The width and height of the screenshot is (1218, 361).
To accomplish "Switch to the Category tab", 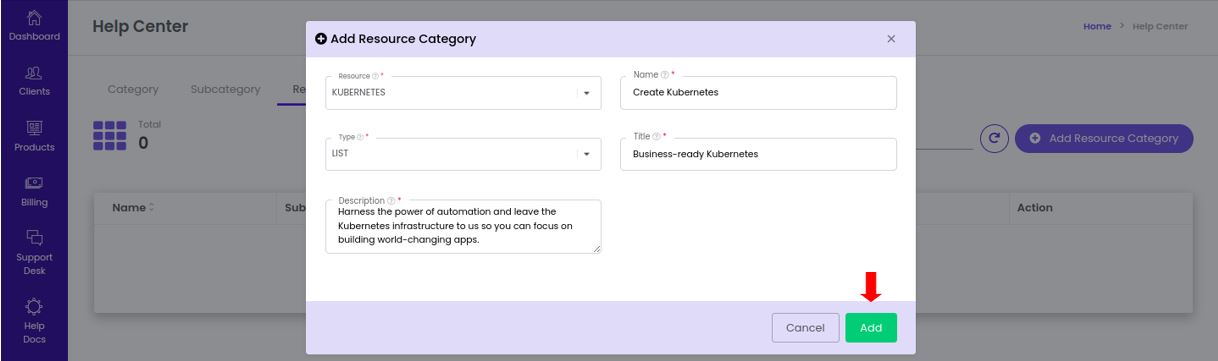I will (133, 89).
